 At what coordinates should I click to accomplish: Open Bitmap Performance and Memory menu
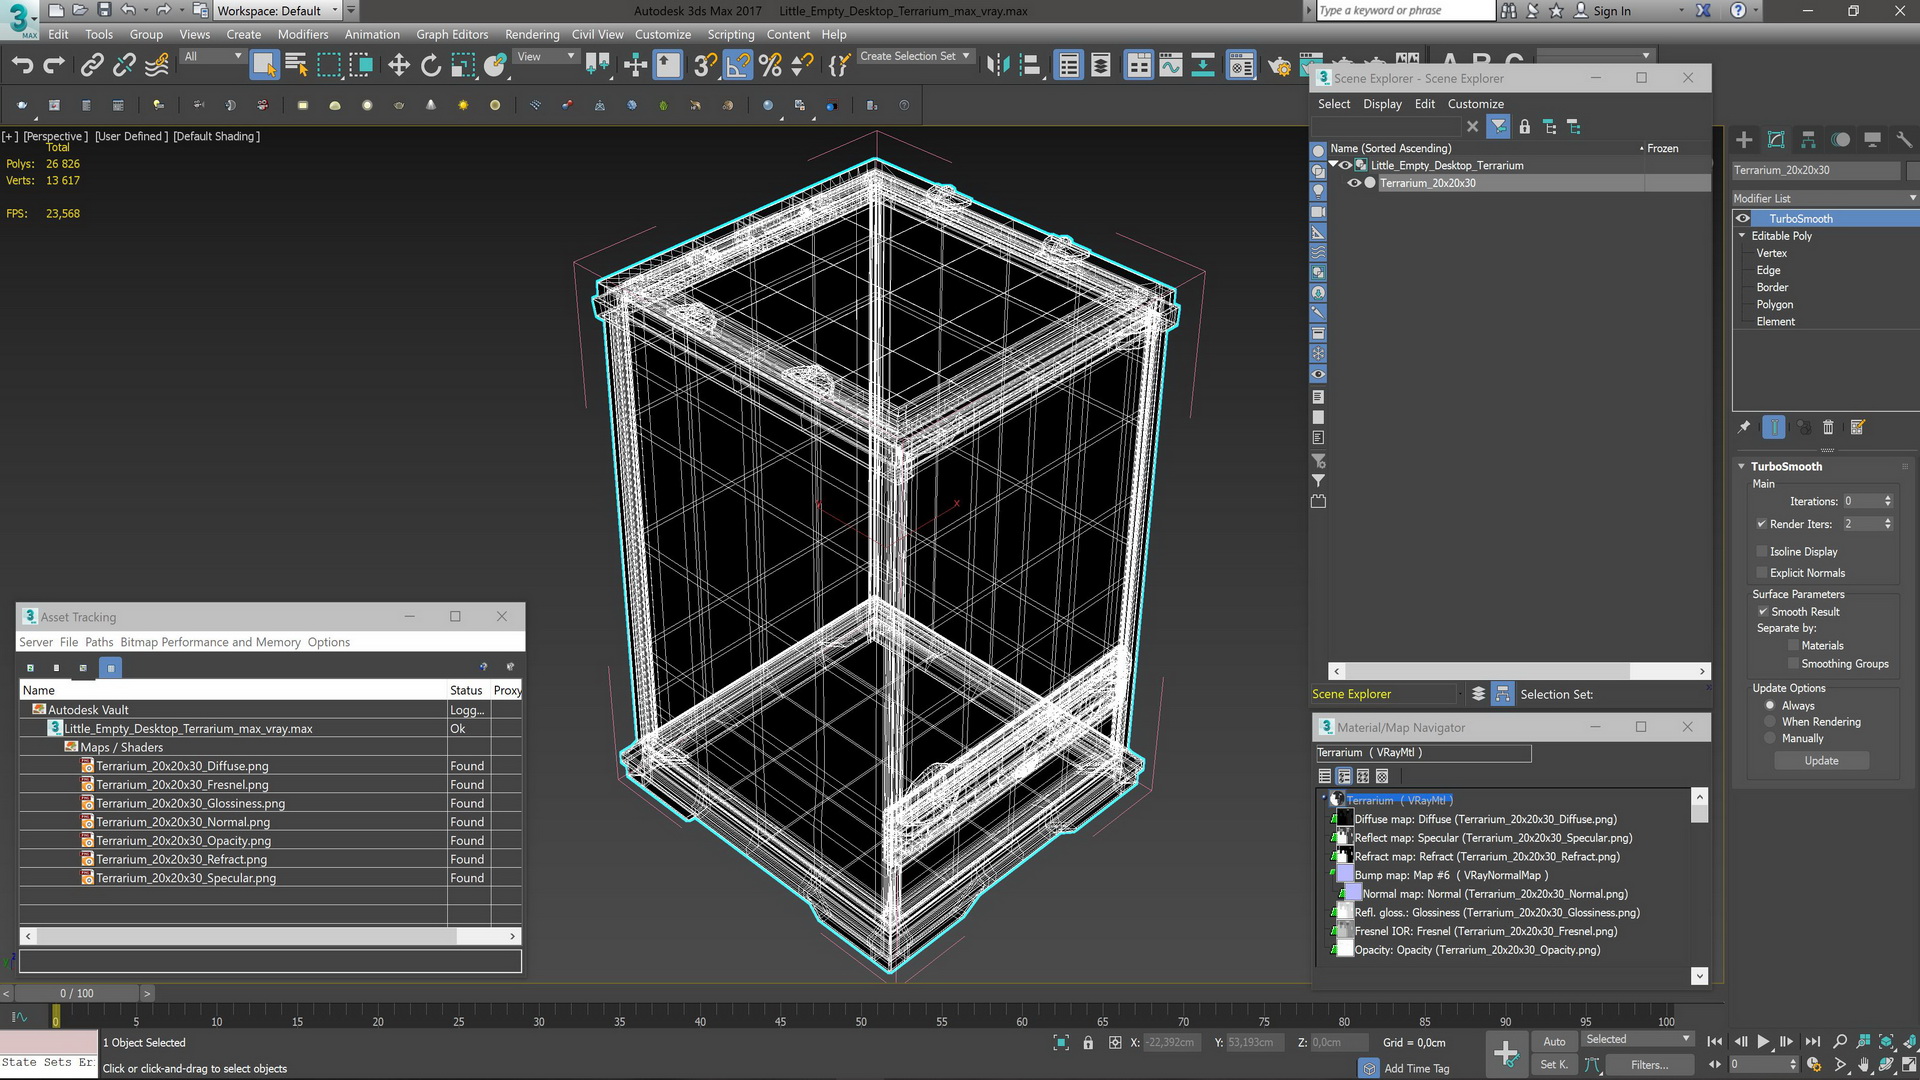click(x=210, y=642)
